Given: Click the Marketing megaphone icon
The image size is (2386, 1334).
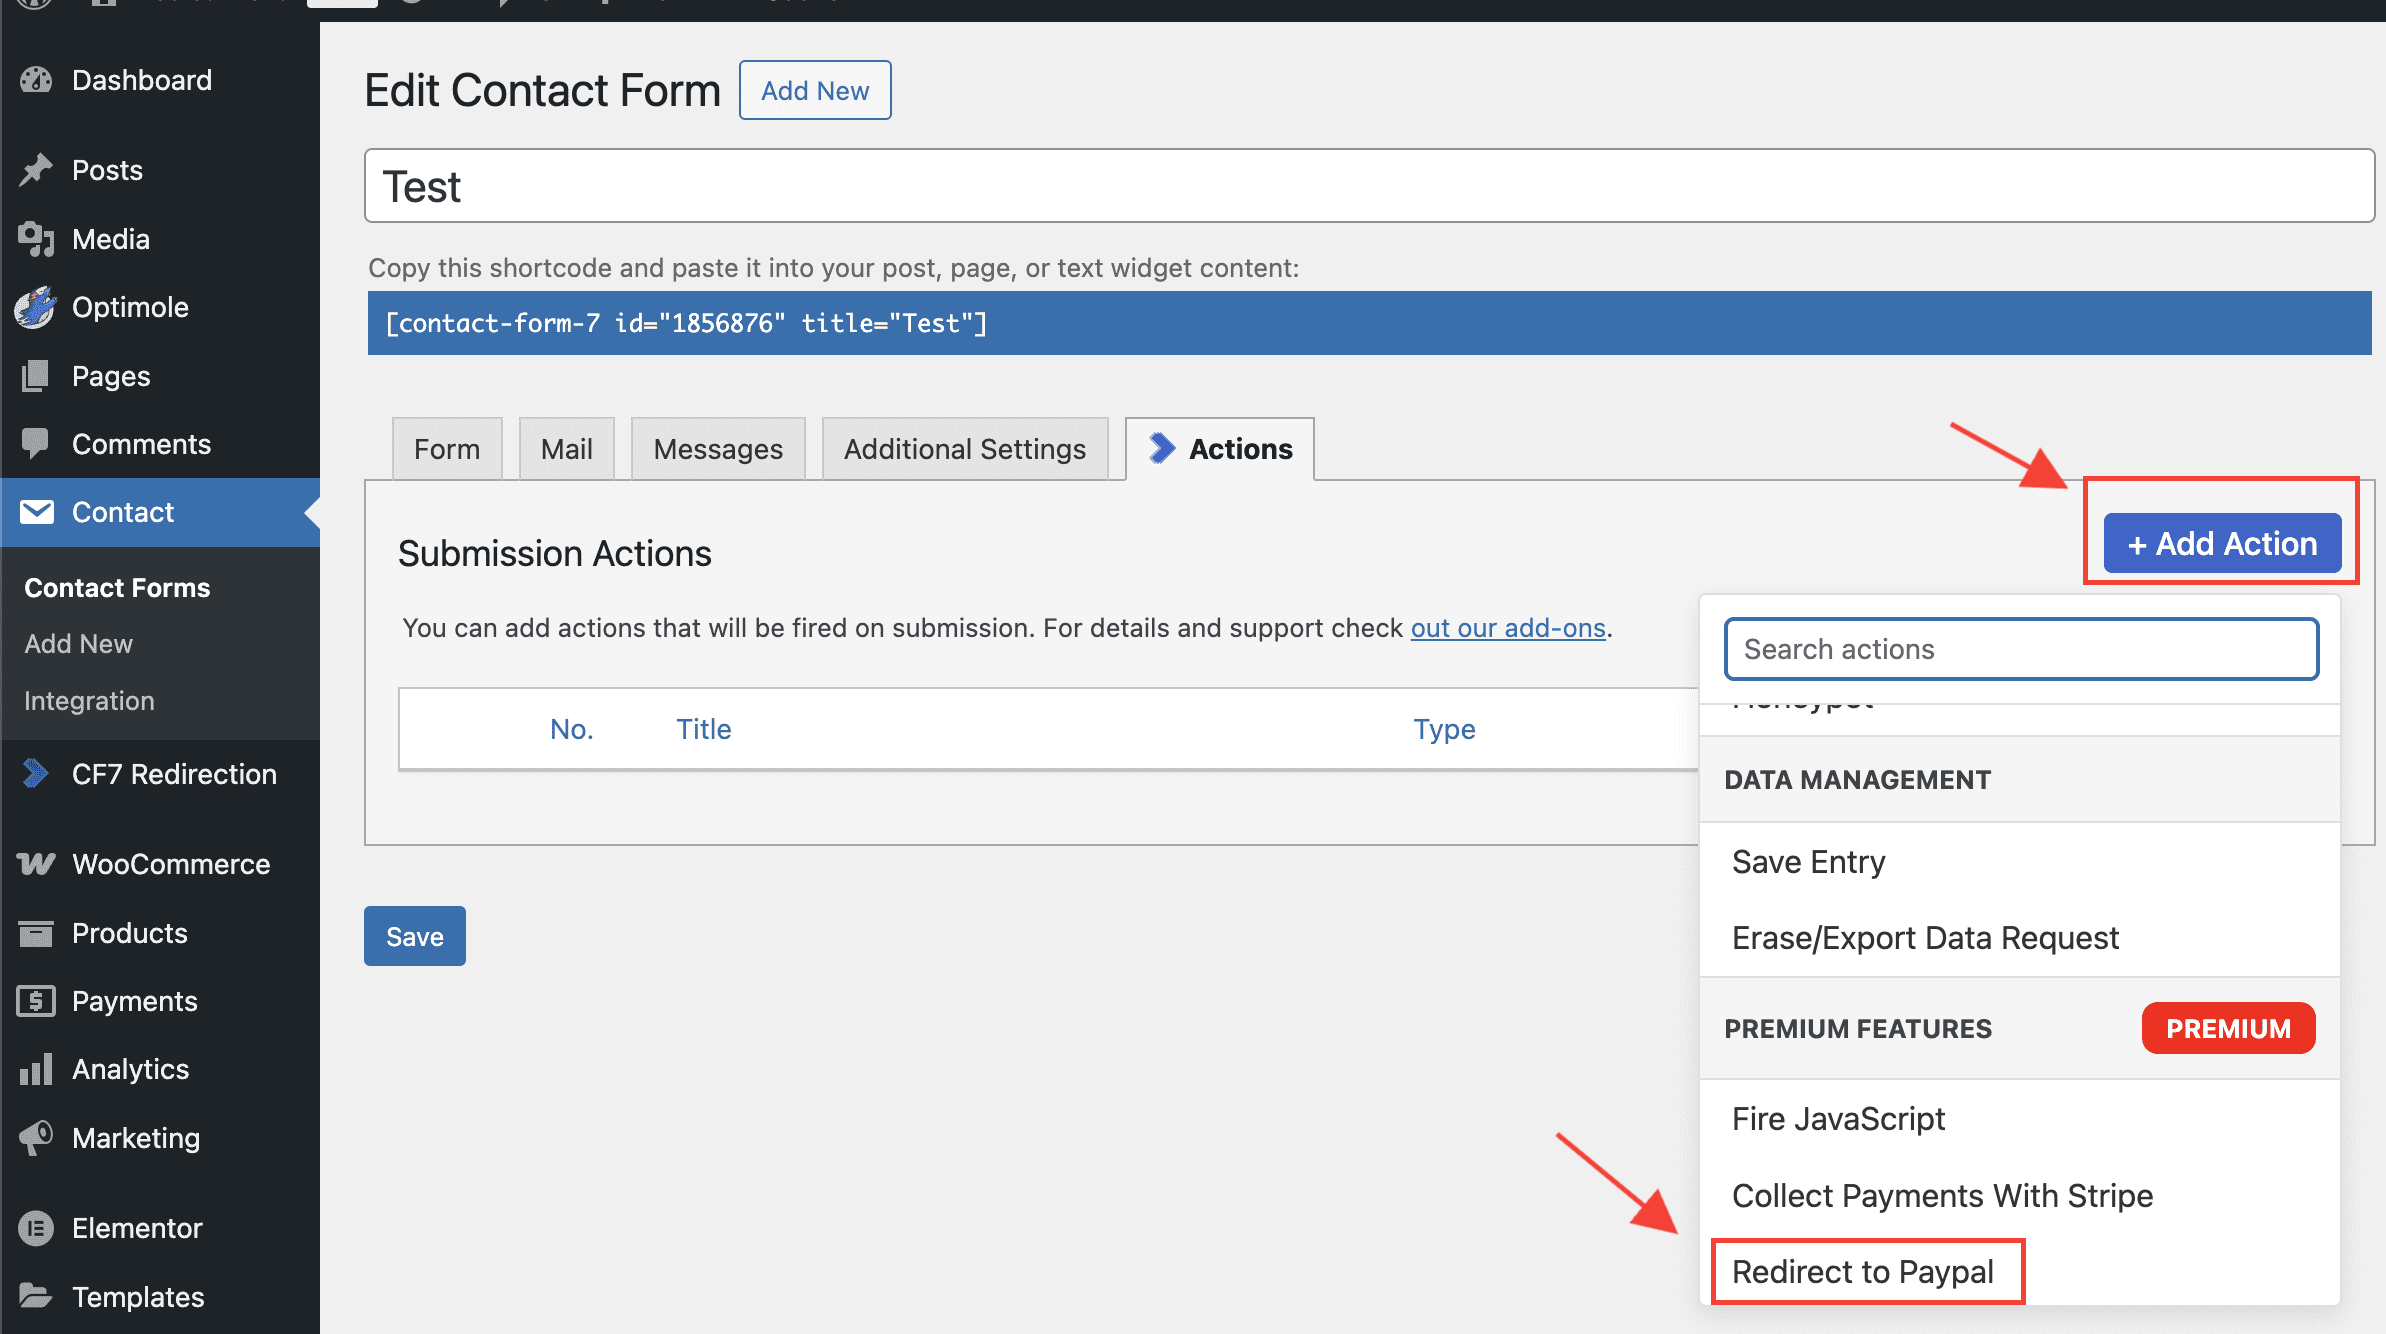Looking at the screenshot, I should [x=36, y=1138].
